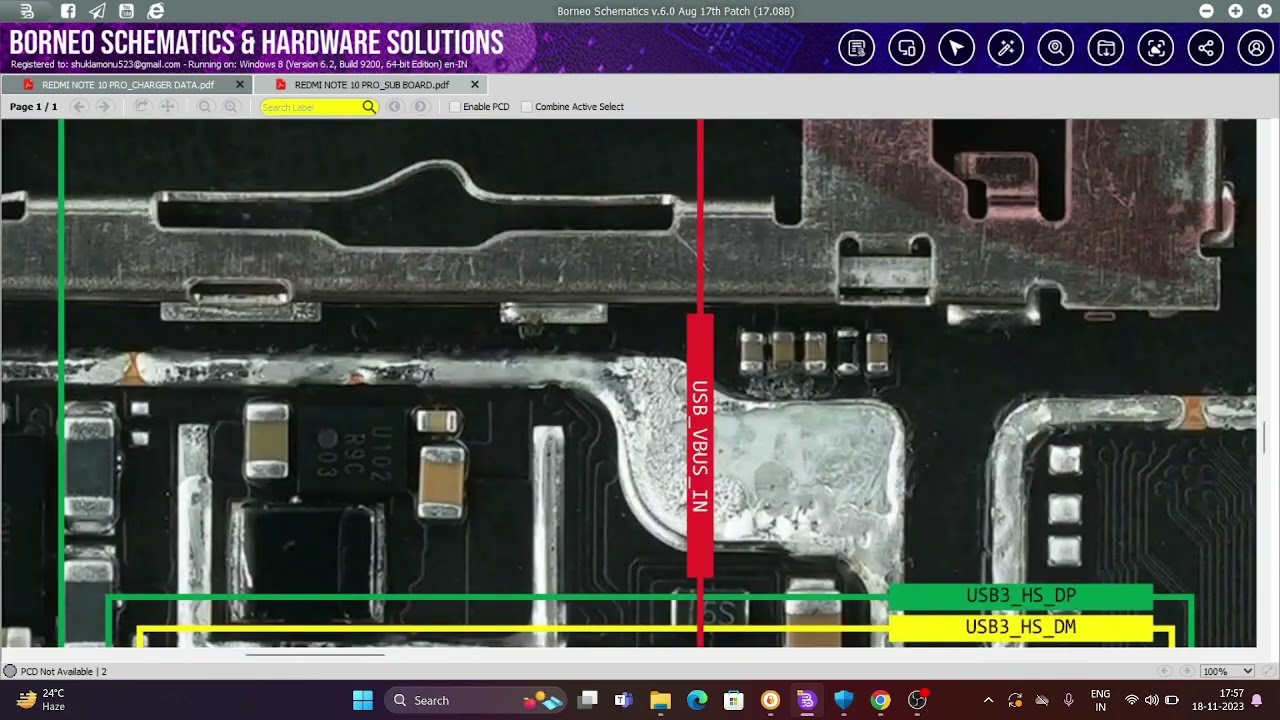Viewport: 1280px width, 720px height.
Task: Close the SUB BOARD.pdf tab
Action: coord(475,85)
